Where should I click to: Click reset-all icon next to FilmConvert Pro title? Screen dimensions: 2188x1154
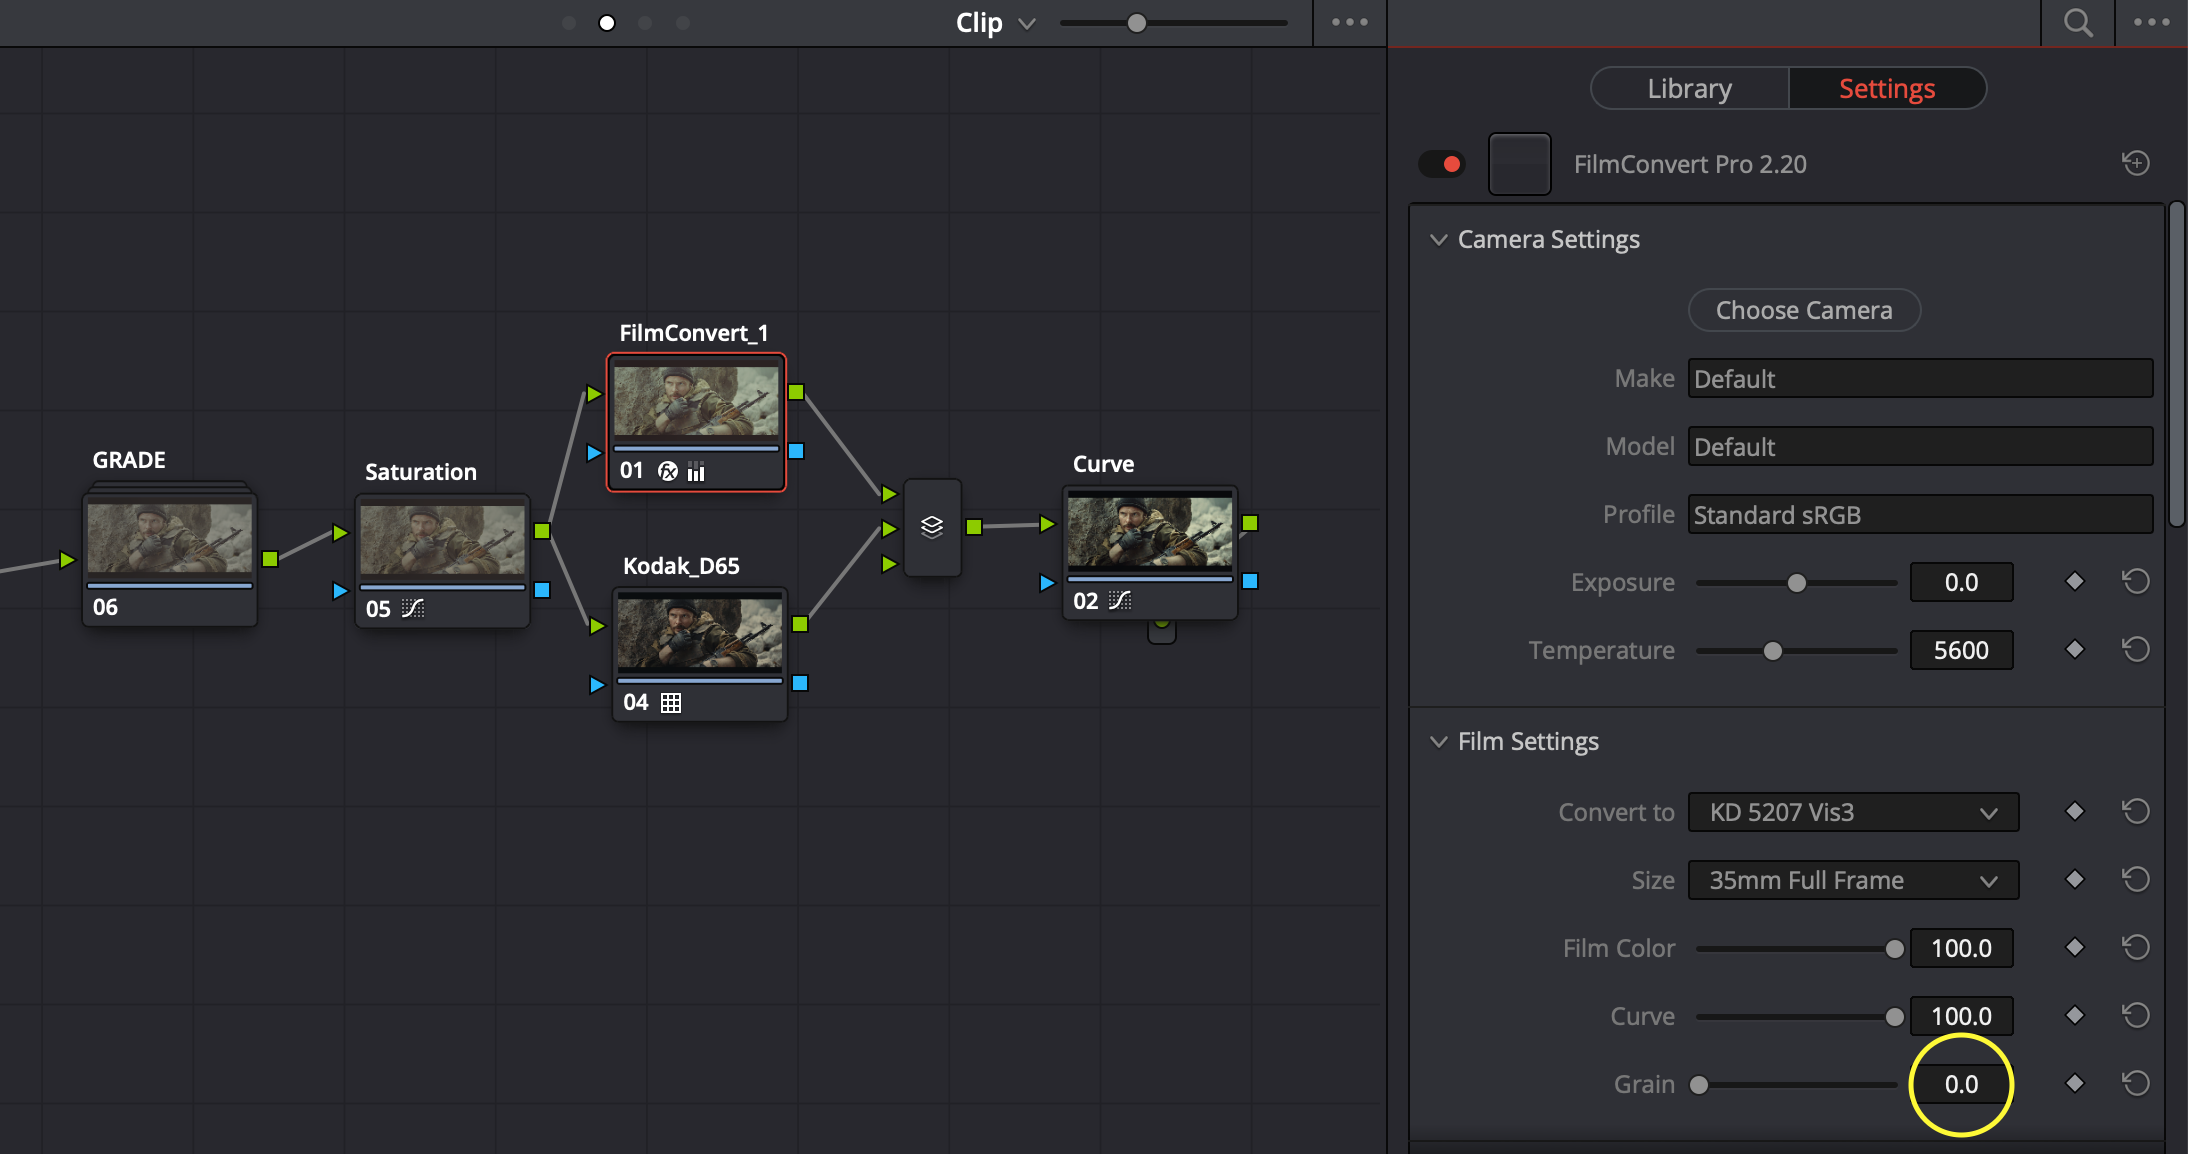pyautogui.click(x=2135, y=163)
